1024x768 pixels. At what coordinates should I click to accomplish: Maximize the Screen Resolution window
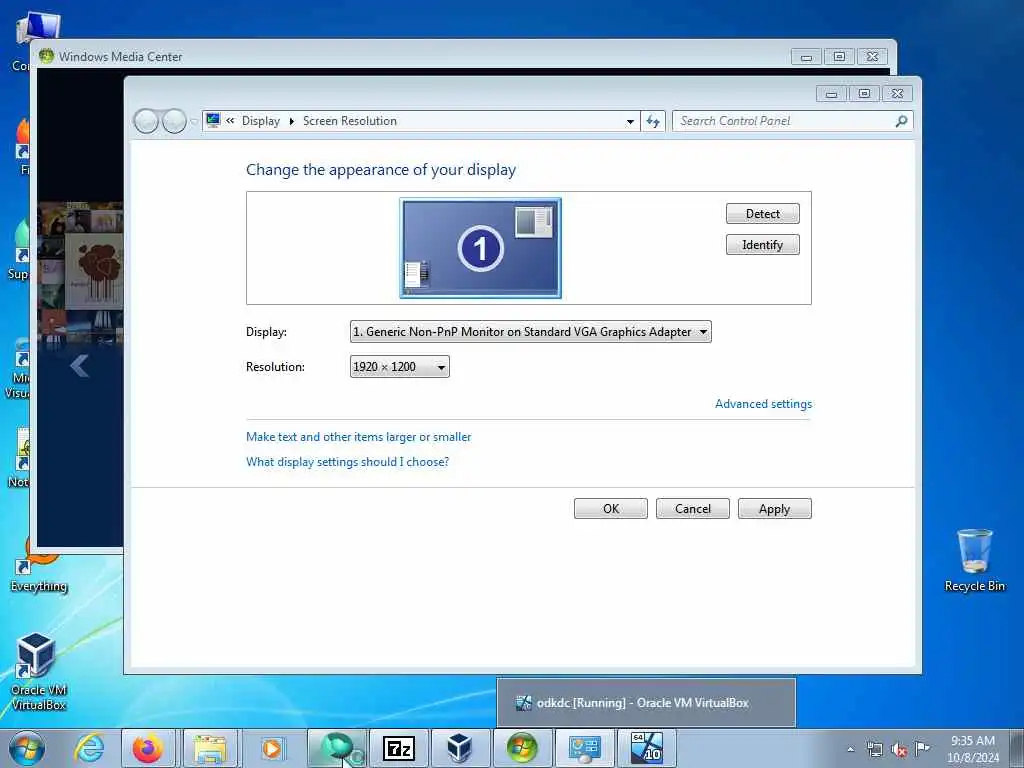[864, 94]
